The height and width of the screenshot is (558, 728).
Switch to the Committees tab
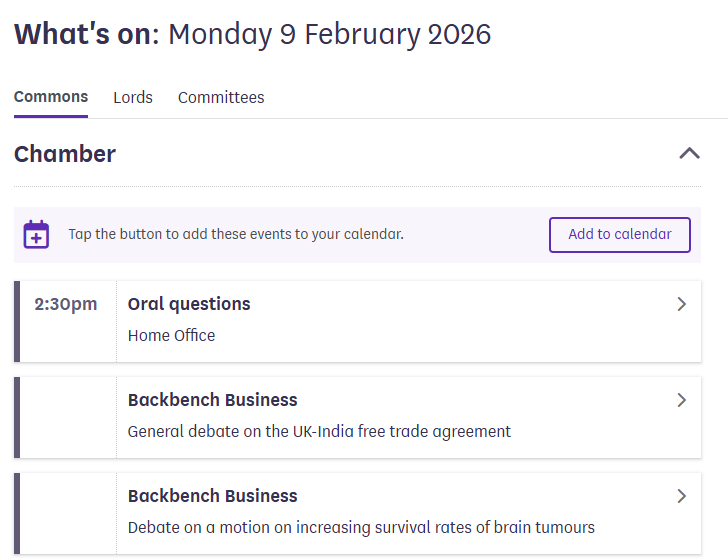coord(221,97)
